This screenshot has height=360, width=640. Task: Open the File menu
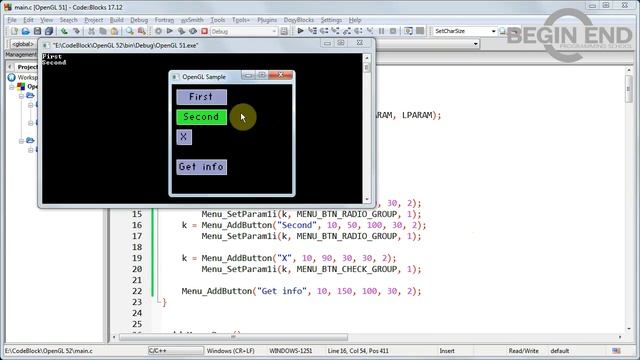[x=12, y=20]
